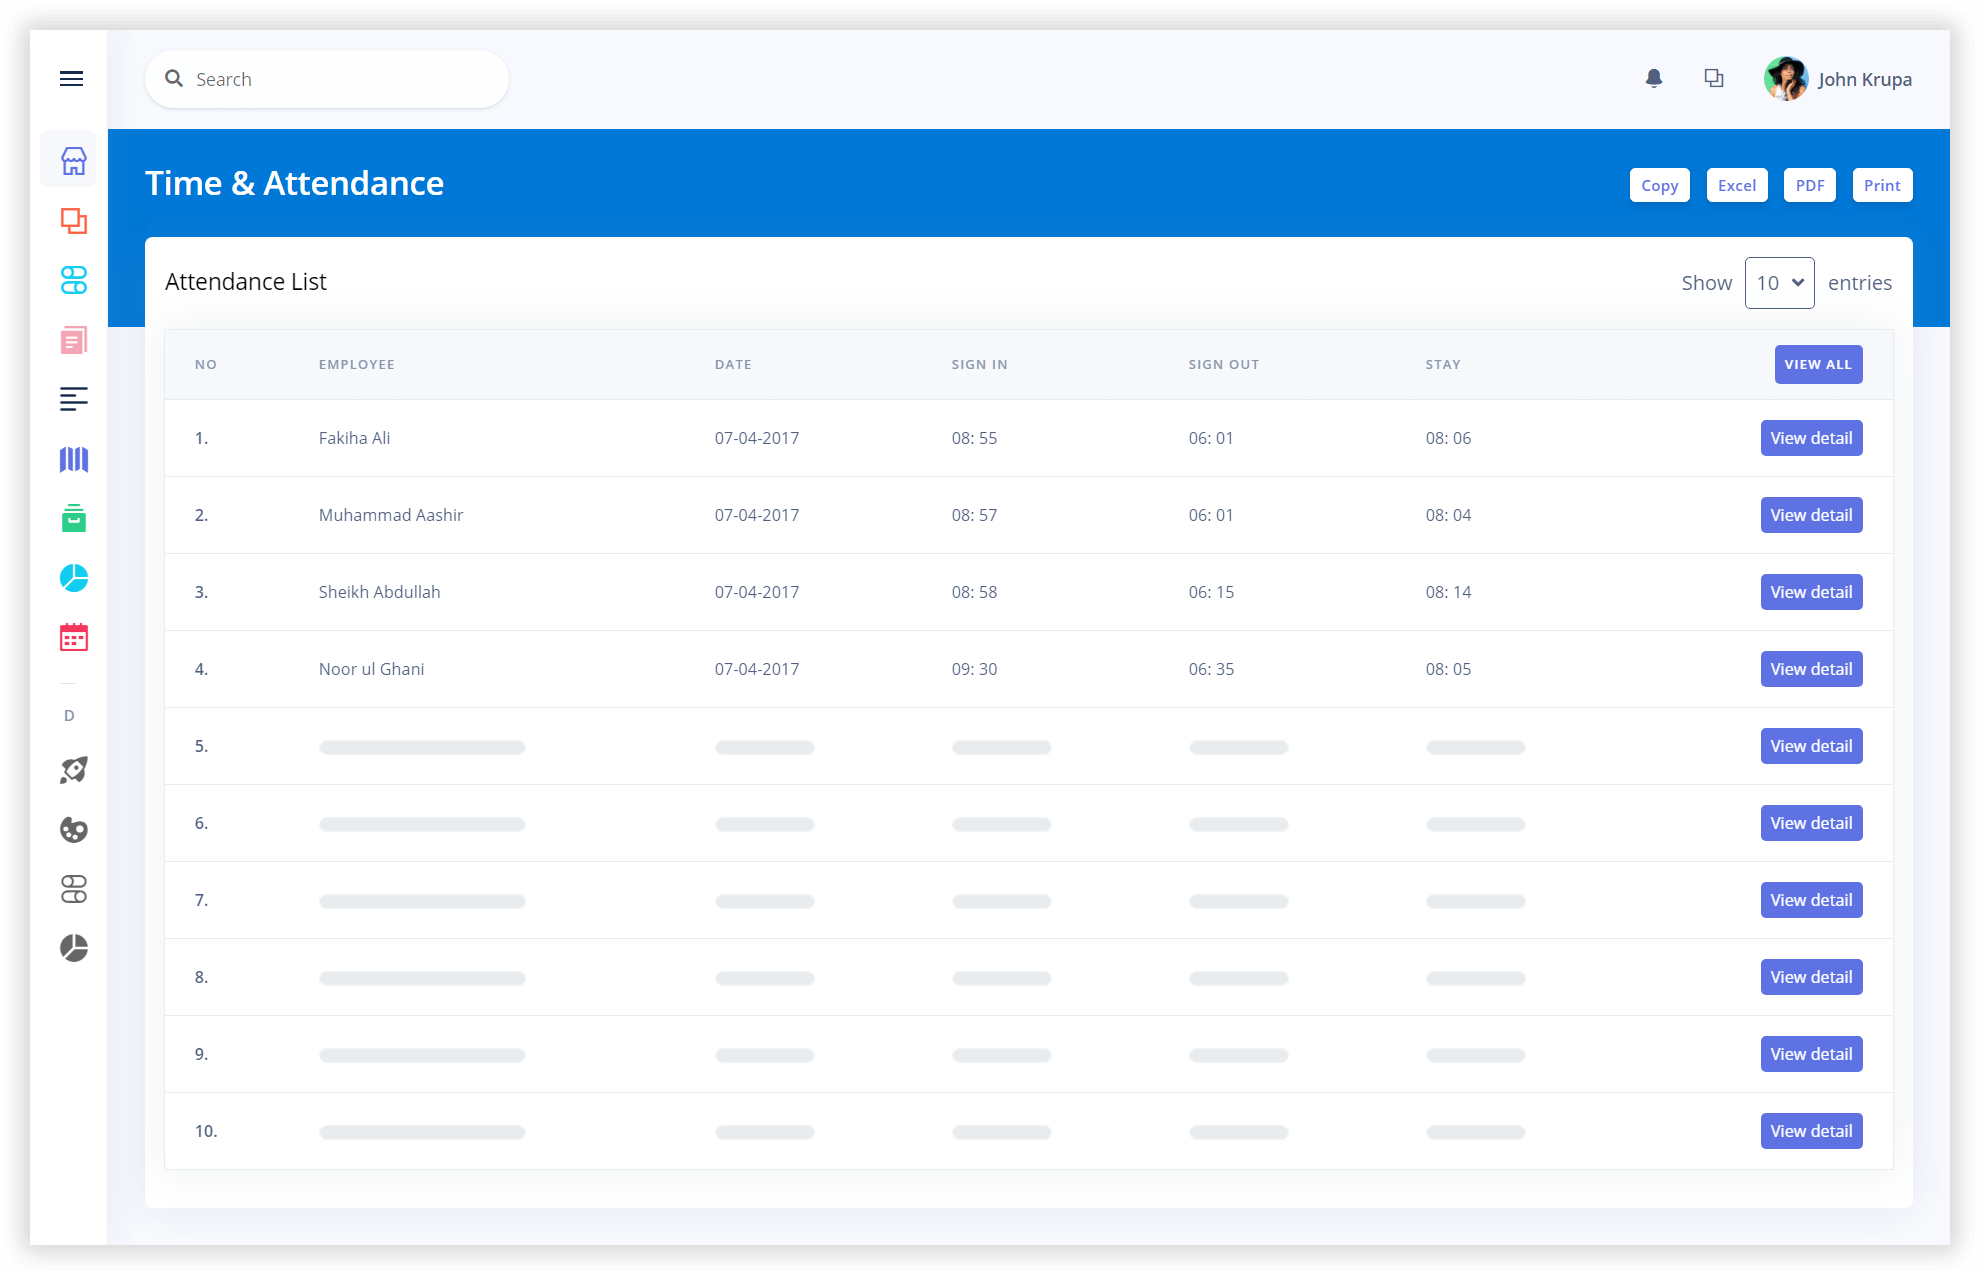
Task: Open View detail in row 7
Action: 1811,900
